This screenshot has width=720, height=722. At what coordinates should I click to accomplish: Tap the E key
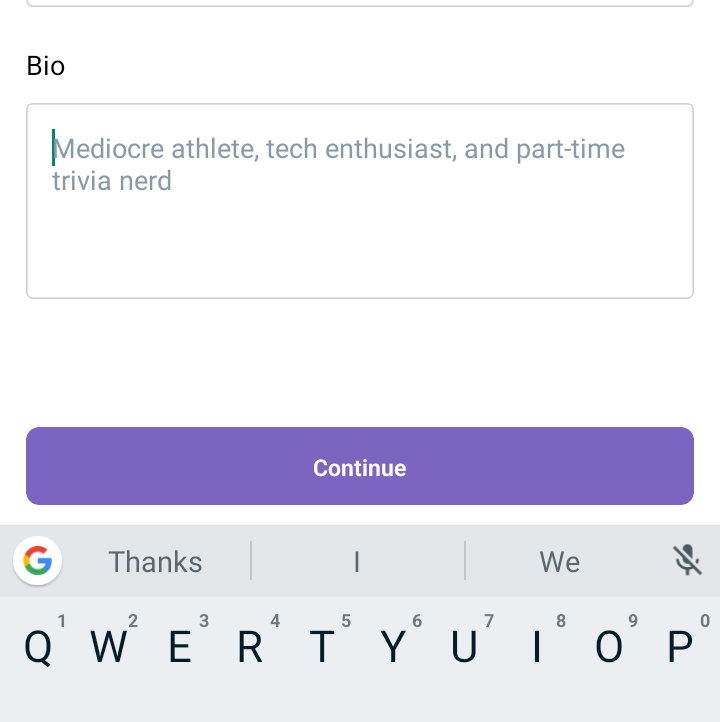coord(180,646)
